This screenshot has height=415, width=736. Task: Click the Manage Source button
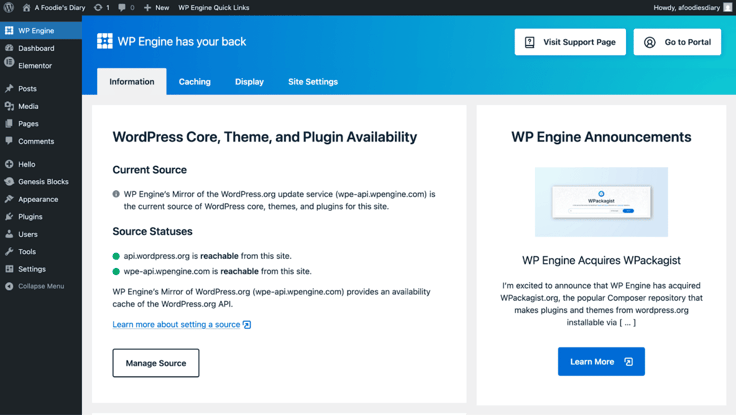(x=156, y=363)
